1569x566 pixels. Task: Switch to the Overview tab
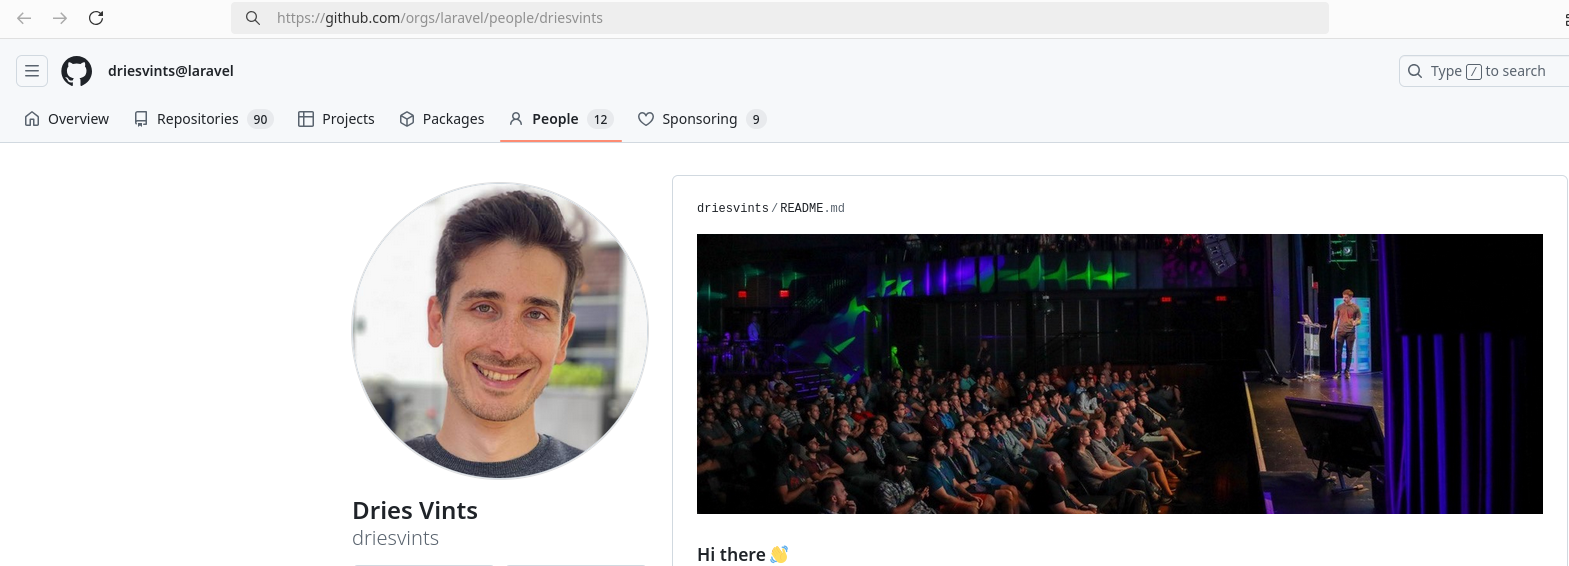pyautogui.click(x=66, y=119)
